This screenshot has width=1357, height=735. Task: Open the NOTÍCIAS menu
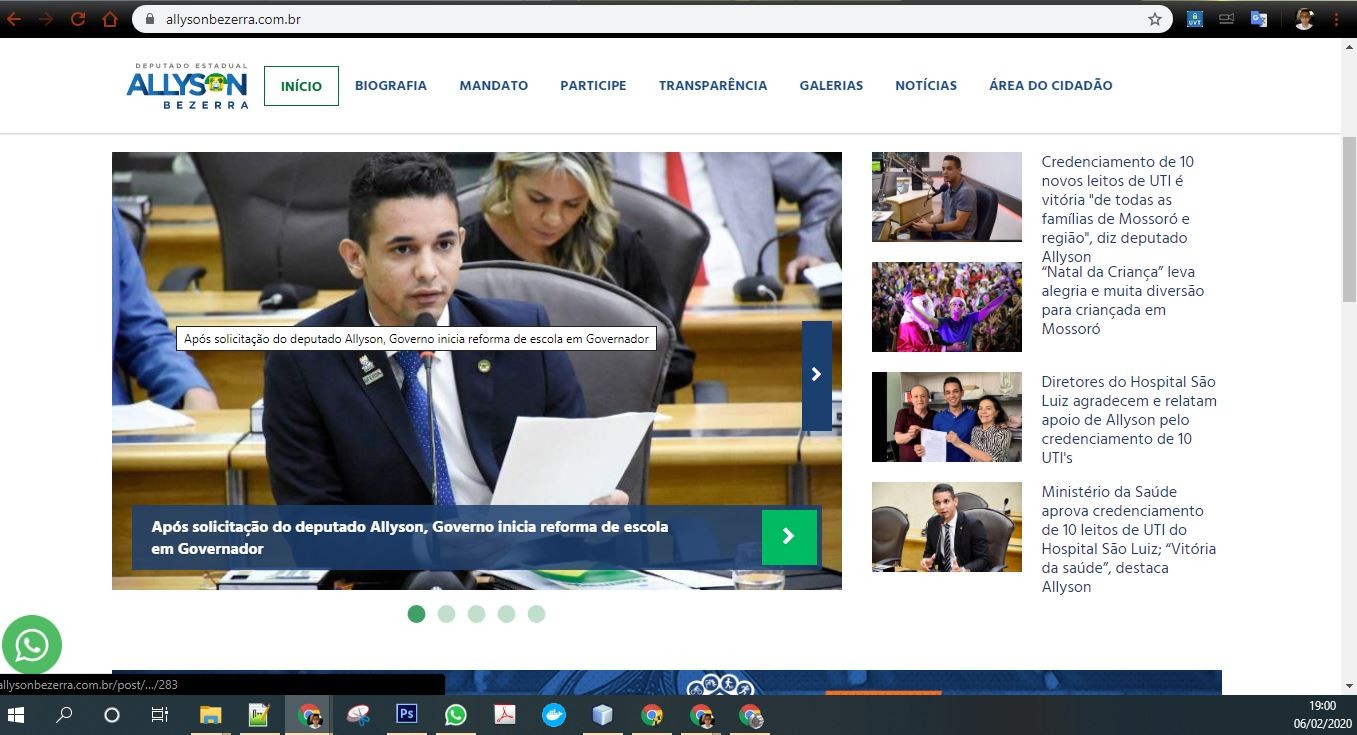pyautogui.click(x=926, y=86)
